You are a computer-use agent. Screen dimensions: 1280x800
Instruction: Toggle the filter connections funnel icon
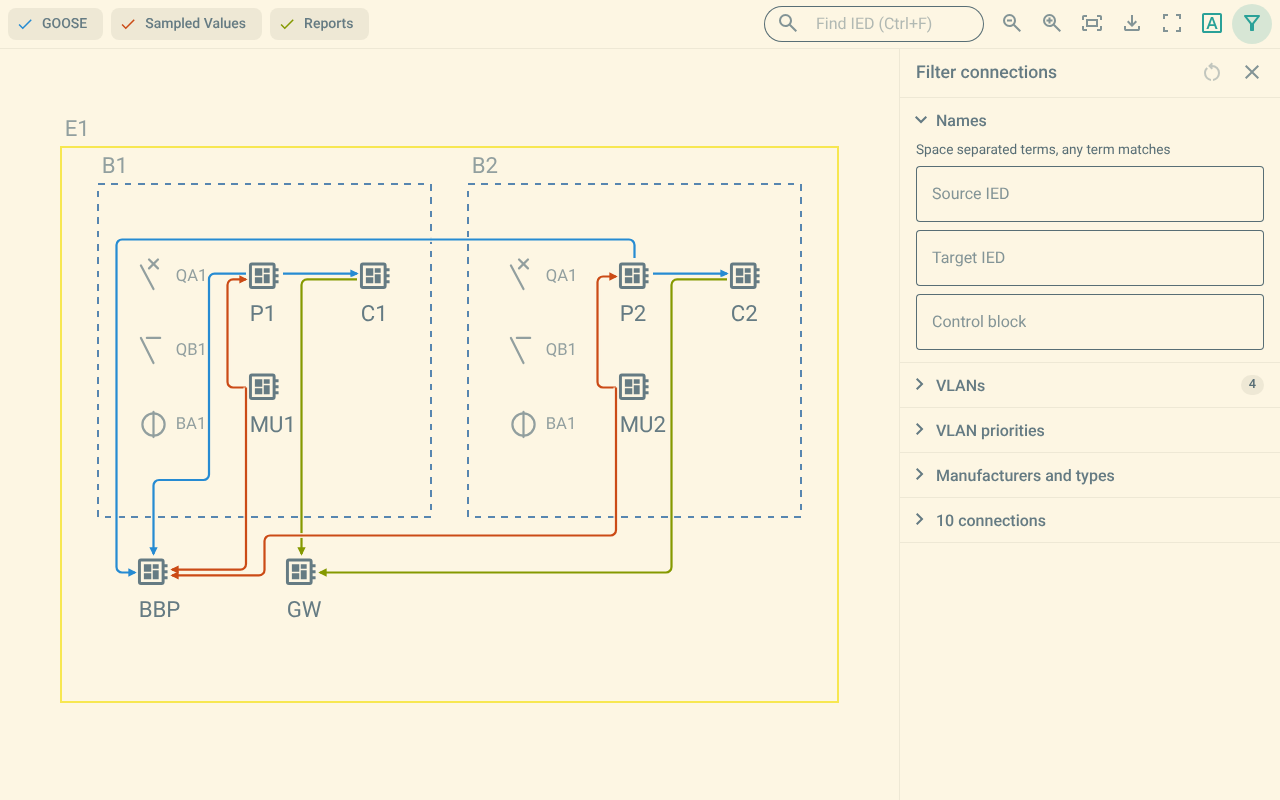pos(1252,24)
